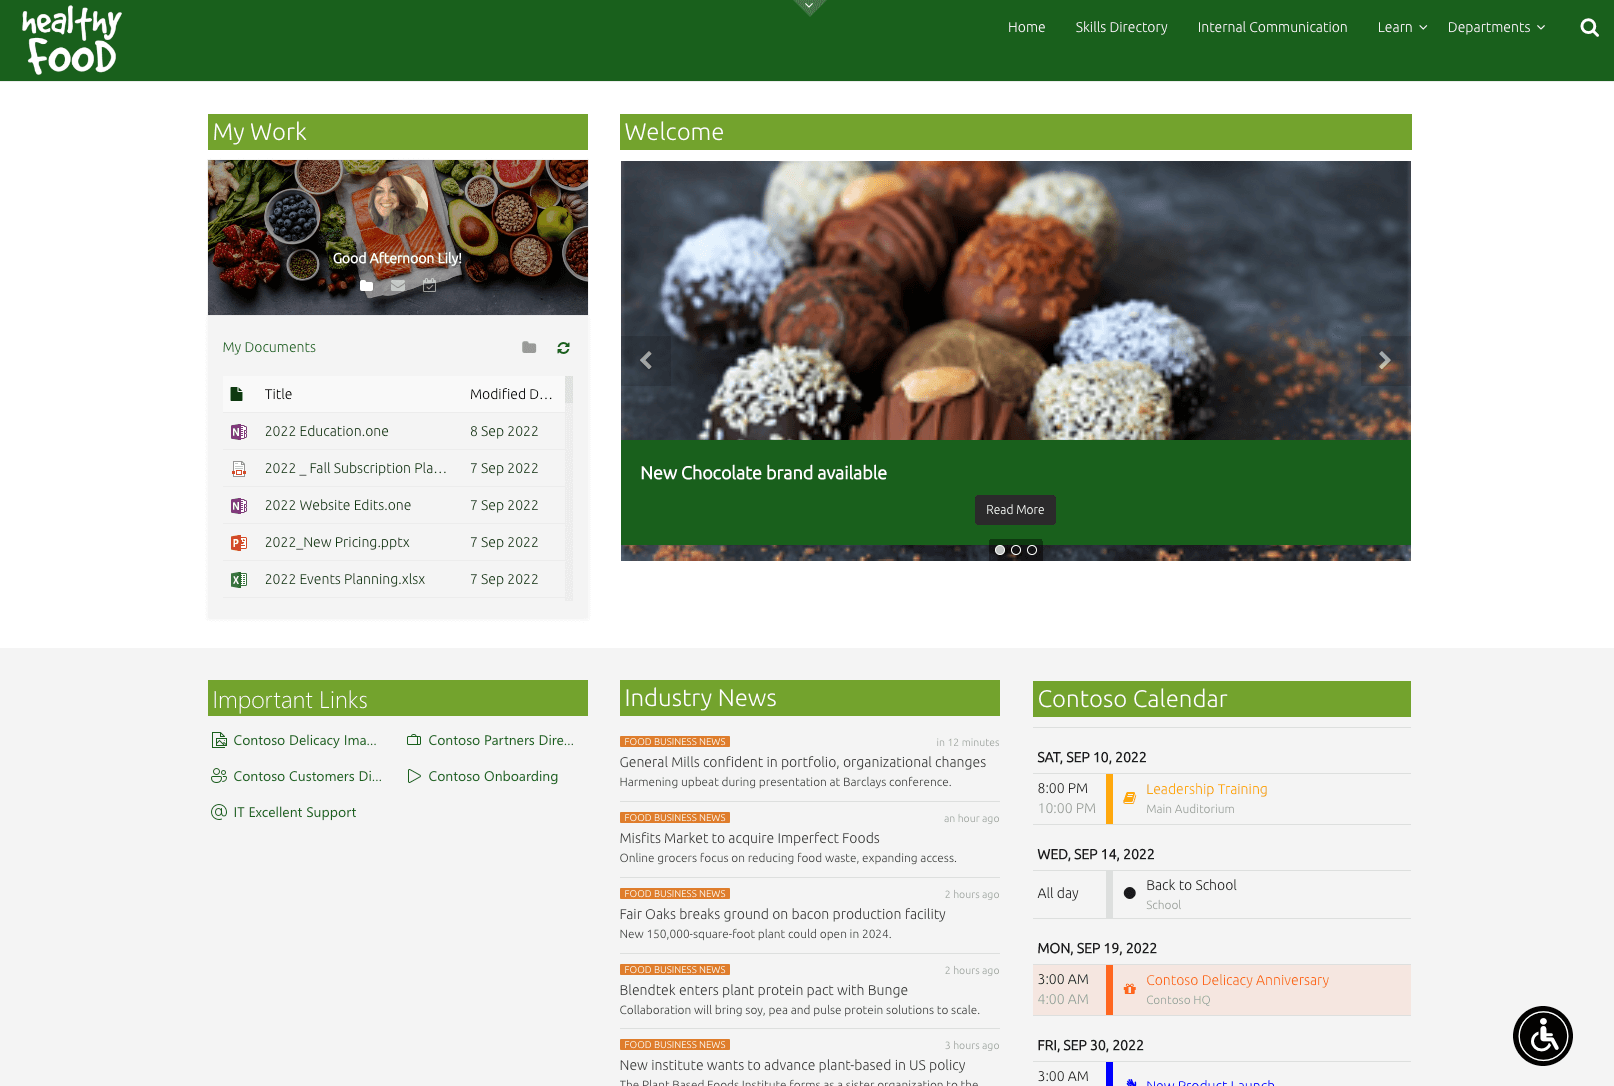The width and height of the screenshot is (1614, 1086).
Task: Click first FOOD BUSINESS NEWS tag
Action: (674, 742)
